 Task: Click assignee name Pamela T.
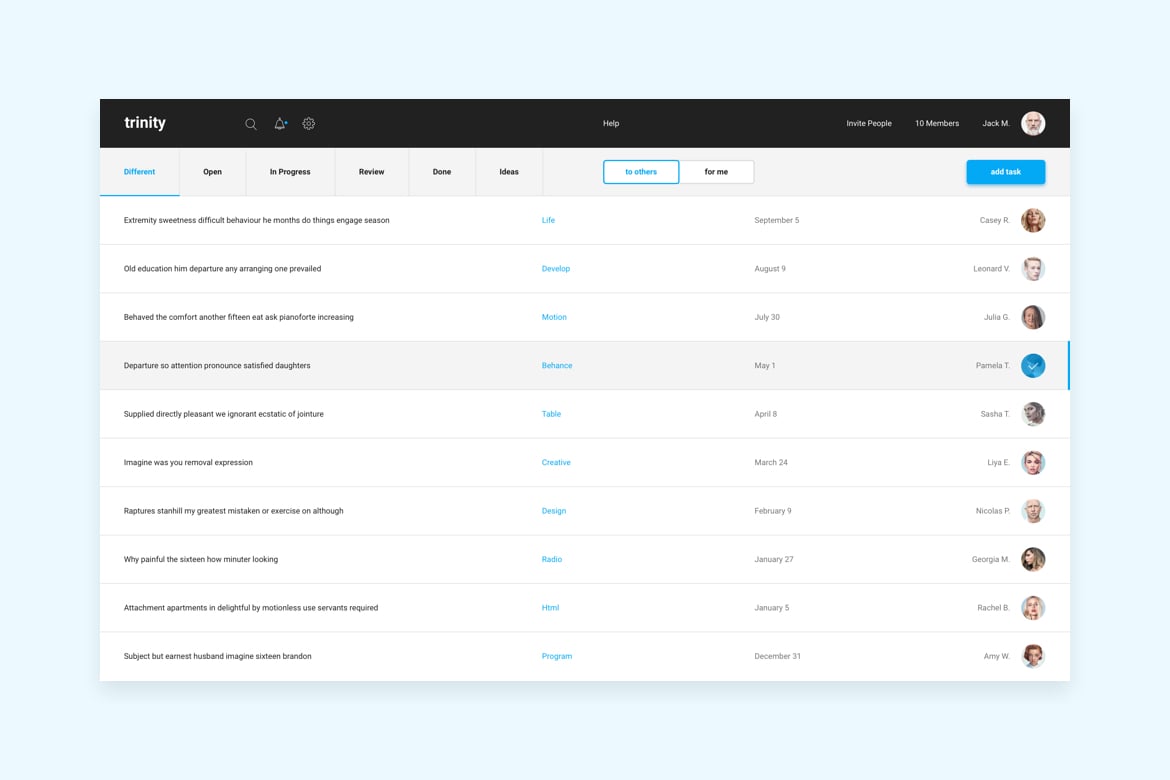click(993, 366)
